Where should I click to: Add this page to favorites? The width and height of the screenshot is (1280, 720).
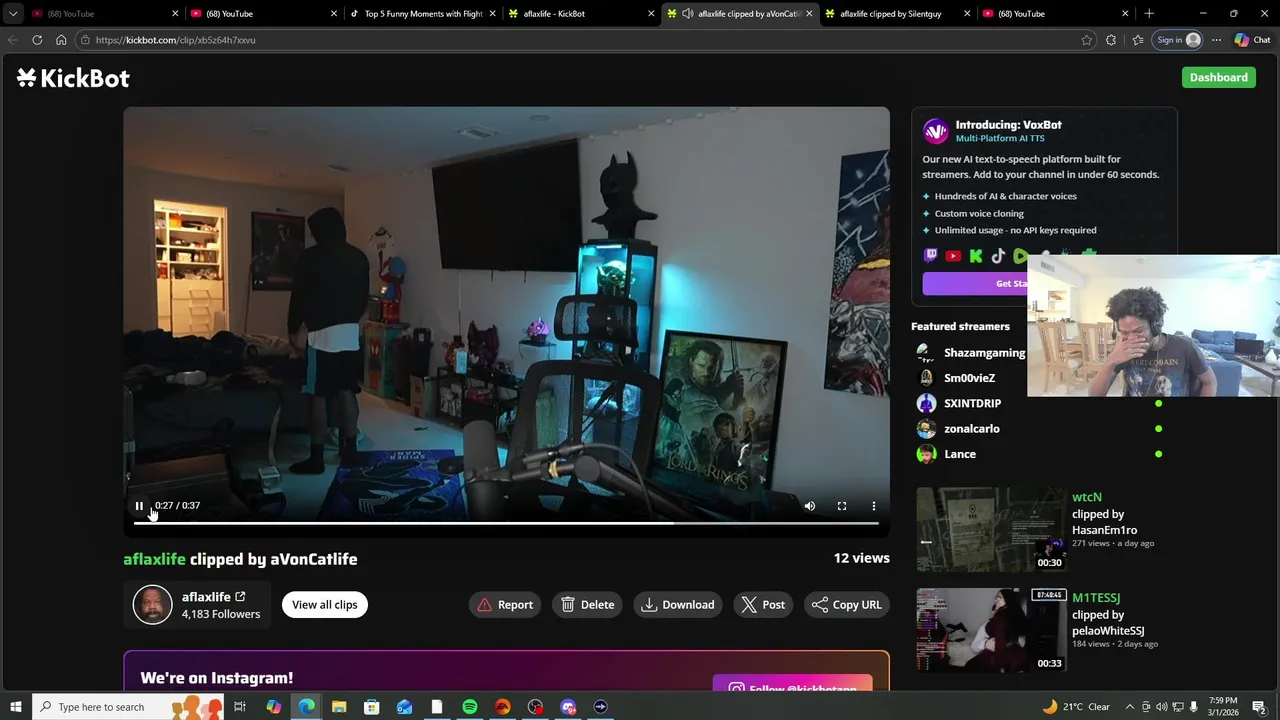pyautogui.click(x=1087, y=40)
